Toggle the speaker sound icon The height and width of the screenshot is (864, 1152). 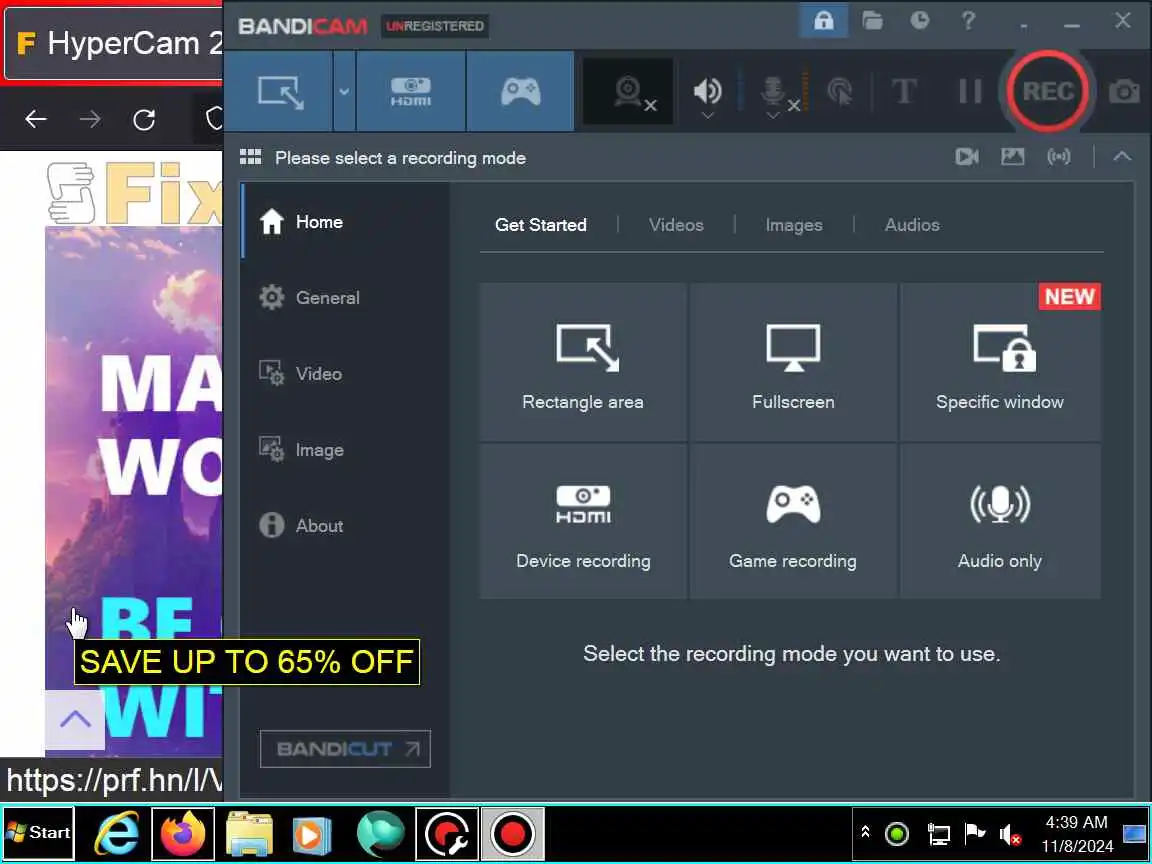coord(707,89)
